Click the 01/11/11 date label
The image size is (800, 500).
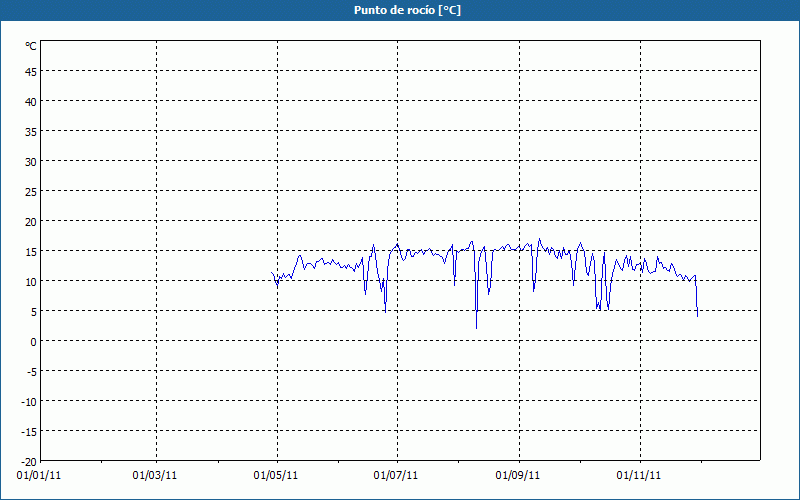tap(639, 476)
